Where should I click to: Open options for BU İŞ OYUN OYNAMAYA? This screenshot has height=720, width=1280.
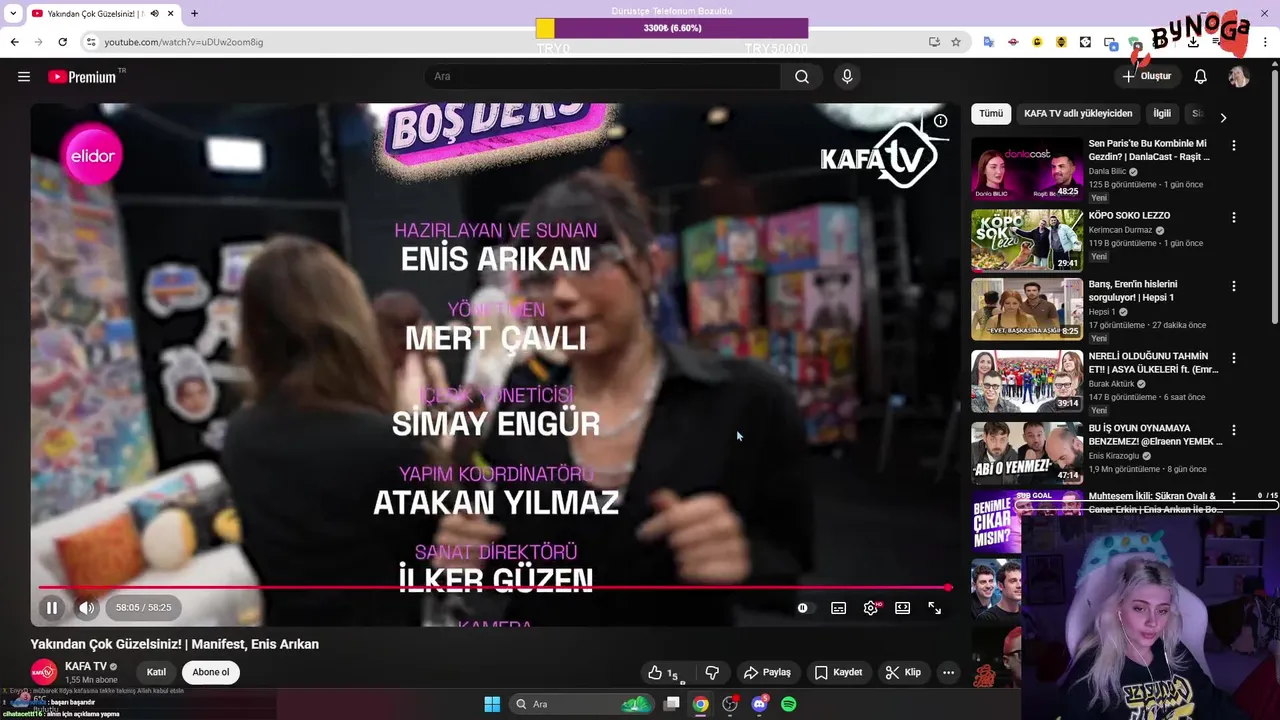pyautogui.click(x=1234, y=430)
